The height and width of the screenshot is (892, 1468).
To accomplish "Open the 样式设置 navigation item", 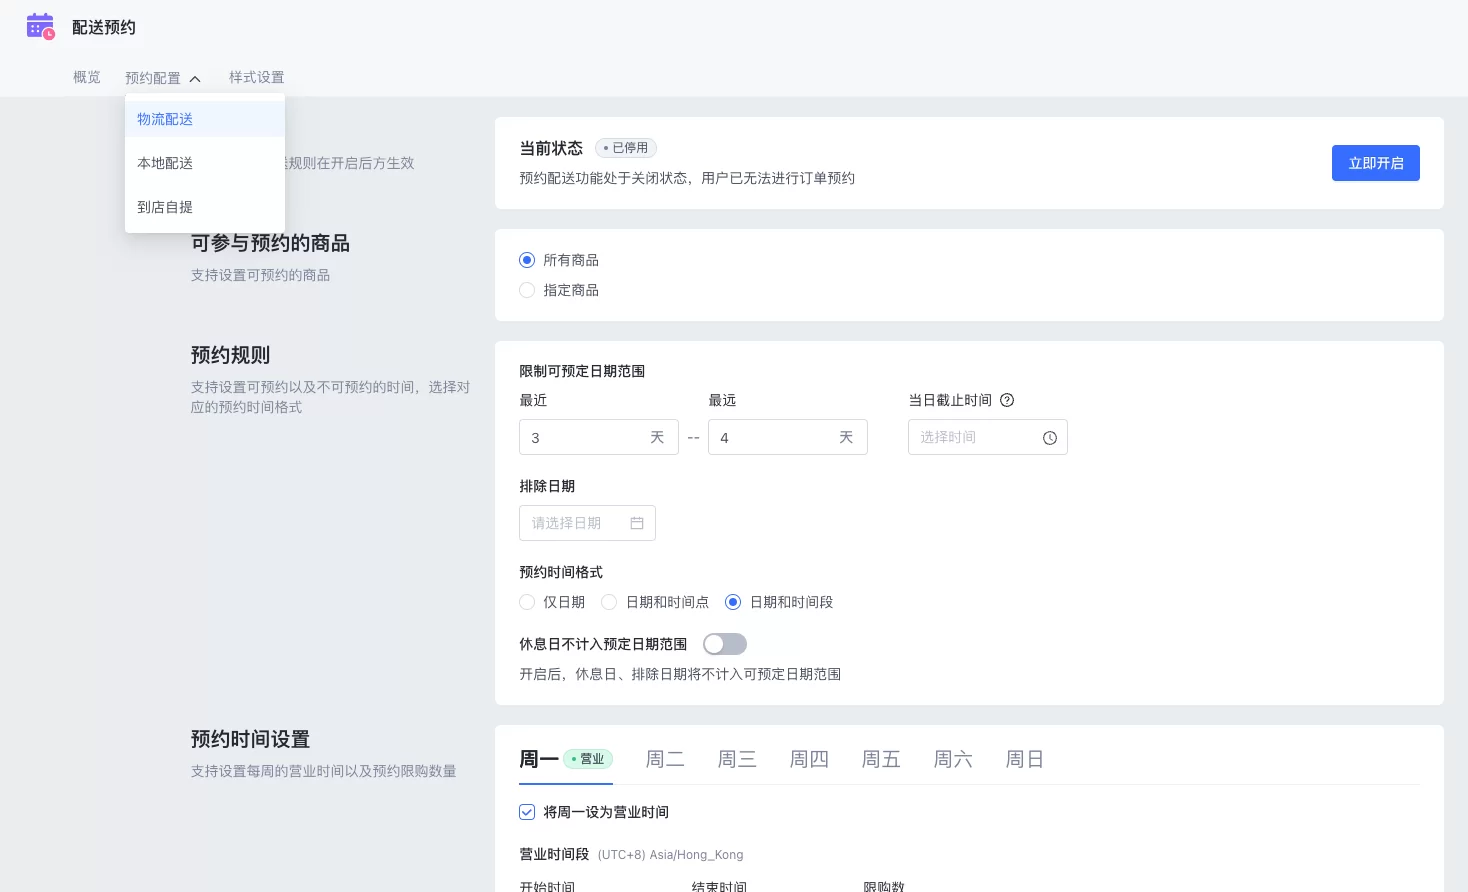I will pos(257,77).
